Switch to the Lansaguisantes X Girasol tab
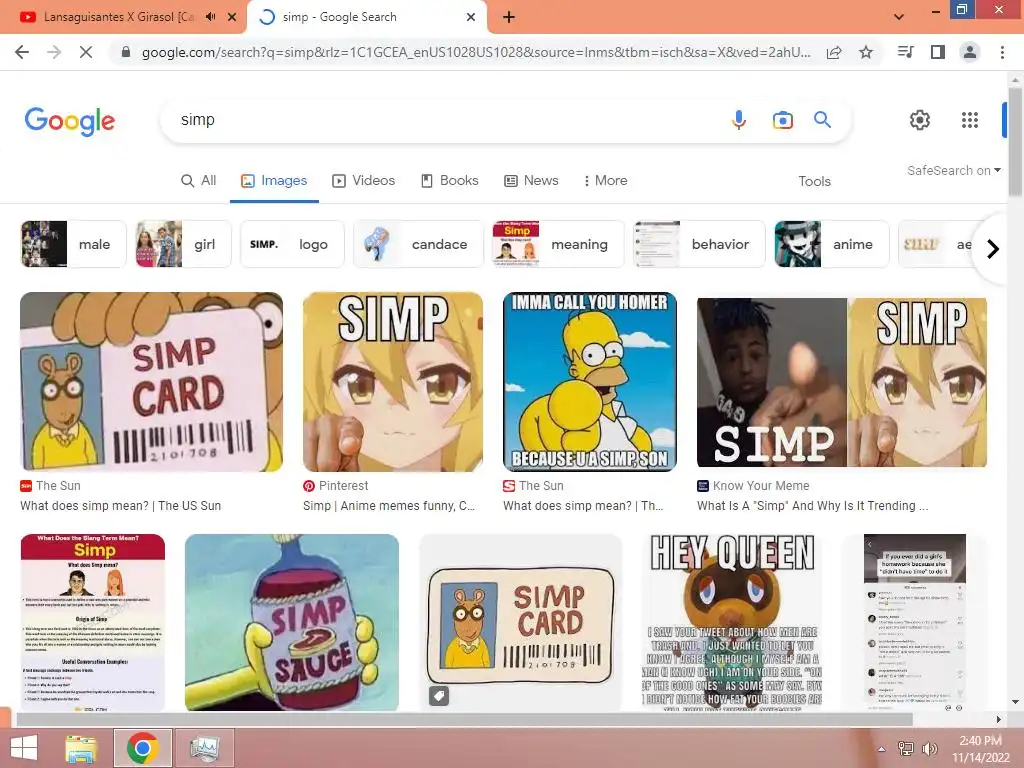 119,17
